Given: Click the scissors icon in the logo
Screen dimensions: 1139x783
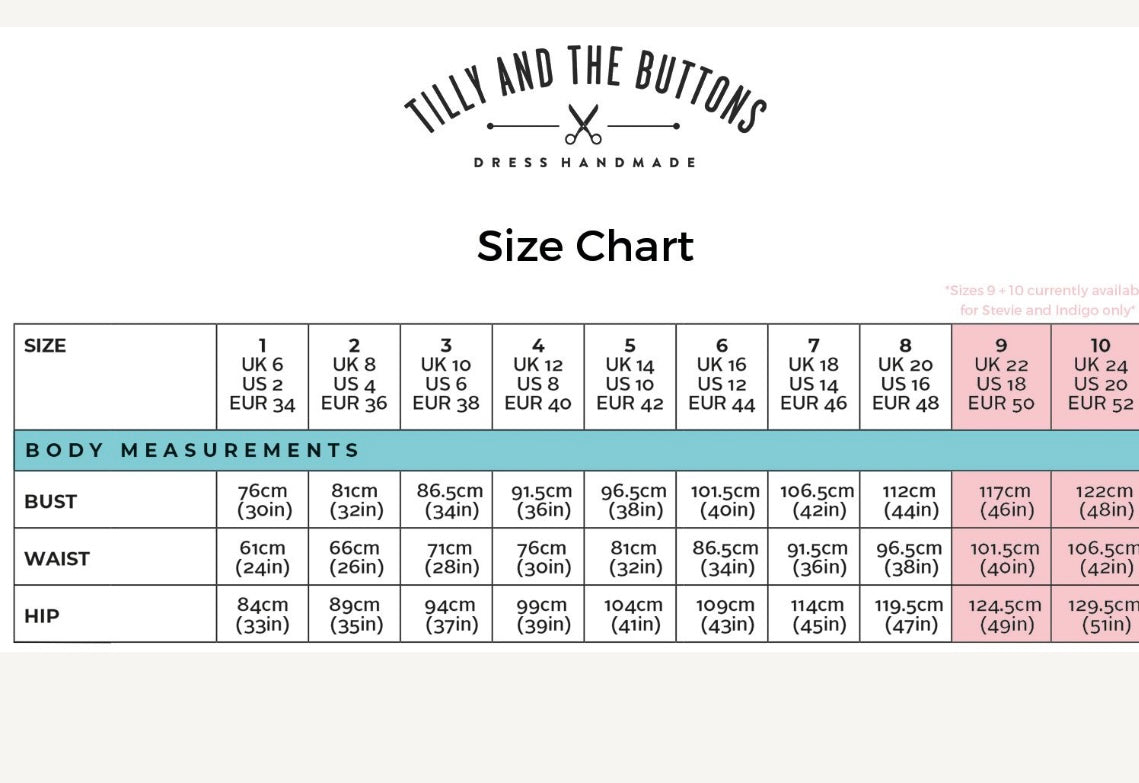Looking at the screenshot, I should 583,125.
